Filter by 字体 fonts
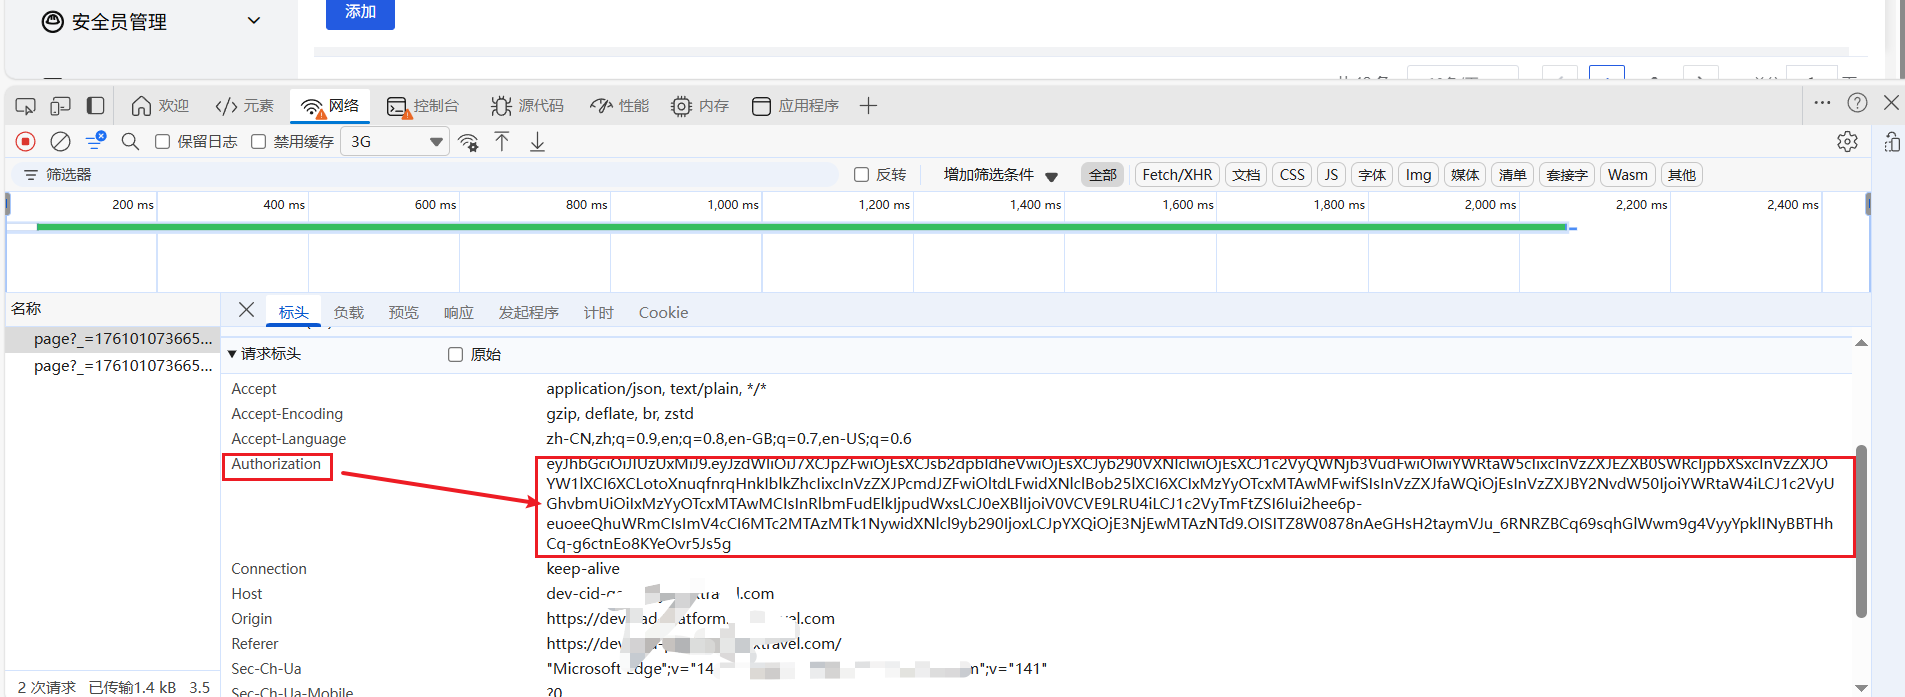 (1372, 175)
